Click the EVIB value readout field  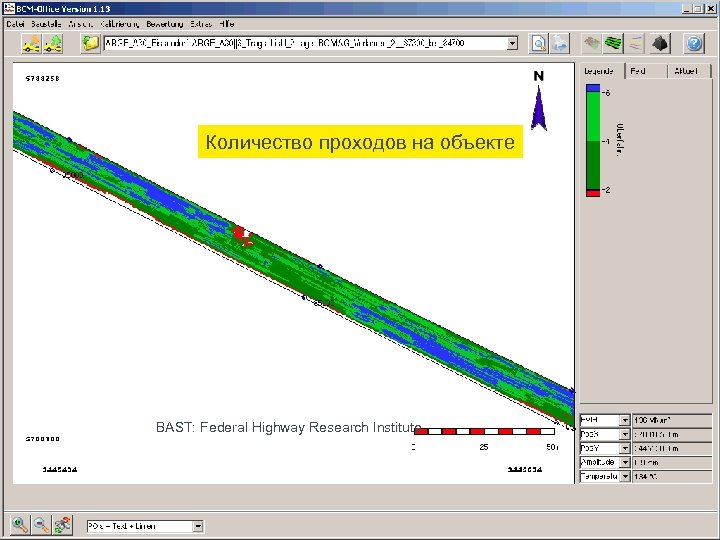[x=672, y=420]
